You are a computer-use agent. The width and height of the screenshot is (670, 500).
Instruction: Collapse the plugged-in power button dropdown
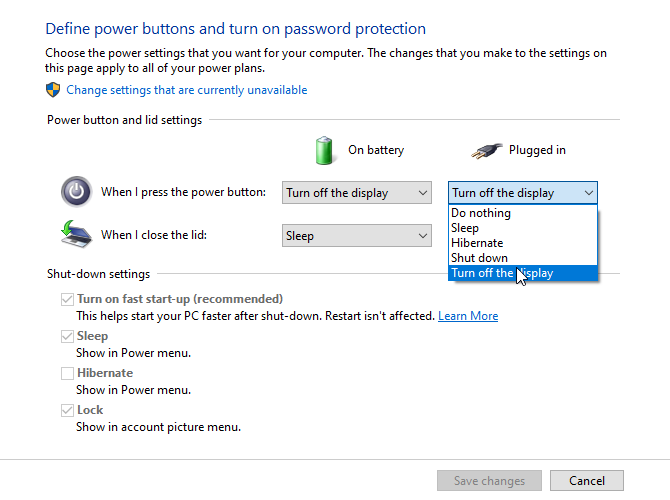tap(522, 193)
